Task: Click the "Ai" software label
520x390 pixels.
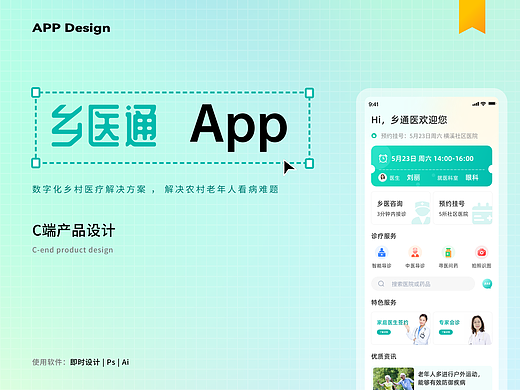Action: [125, 362]
